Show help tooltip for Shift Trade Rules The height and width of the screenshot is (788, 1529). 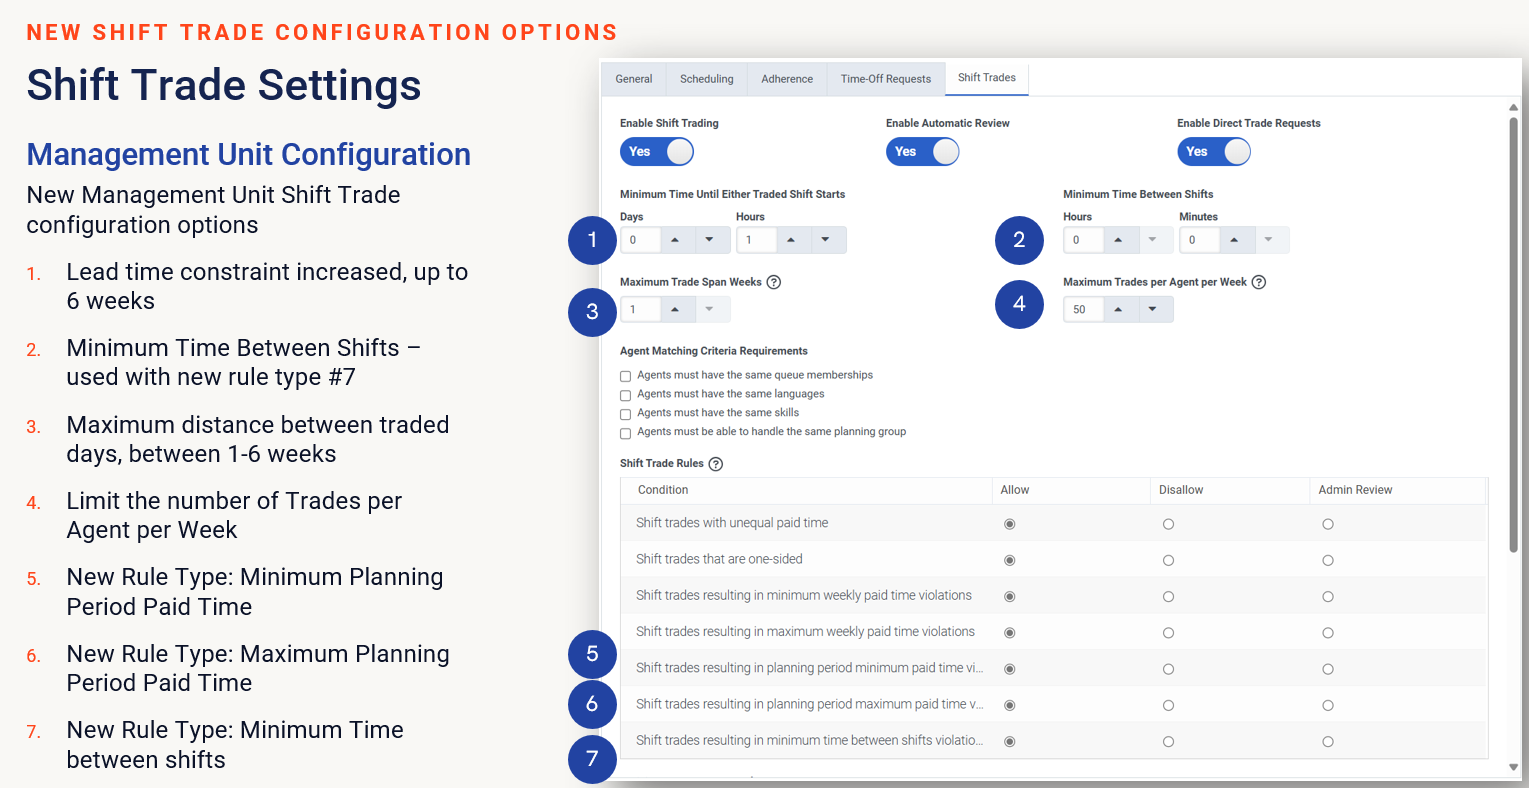coord(715,464)
